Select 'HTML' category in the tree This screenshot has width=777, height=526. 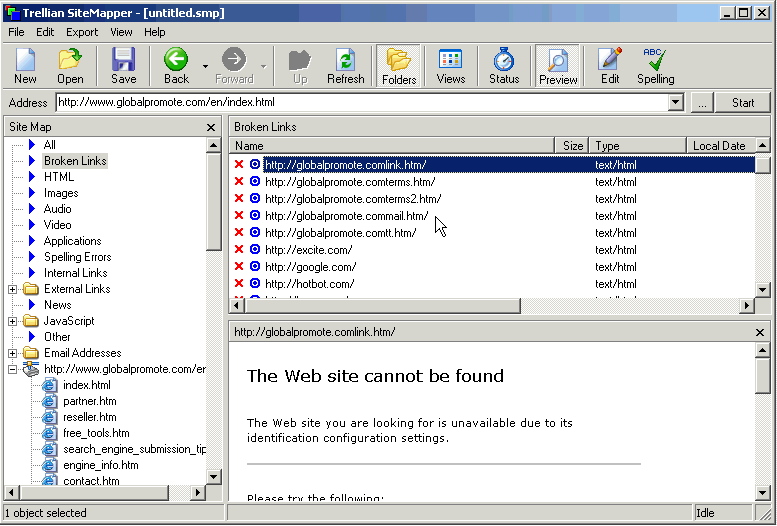(58, 177)
